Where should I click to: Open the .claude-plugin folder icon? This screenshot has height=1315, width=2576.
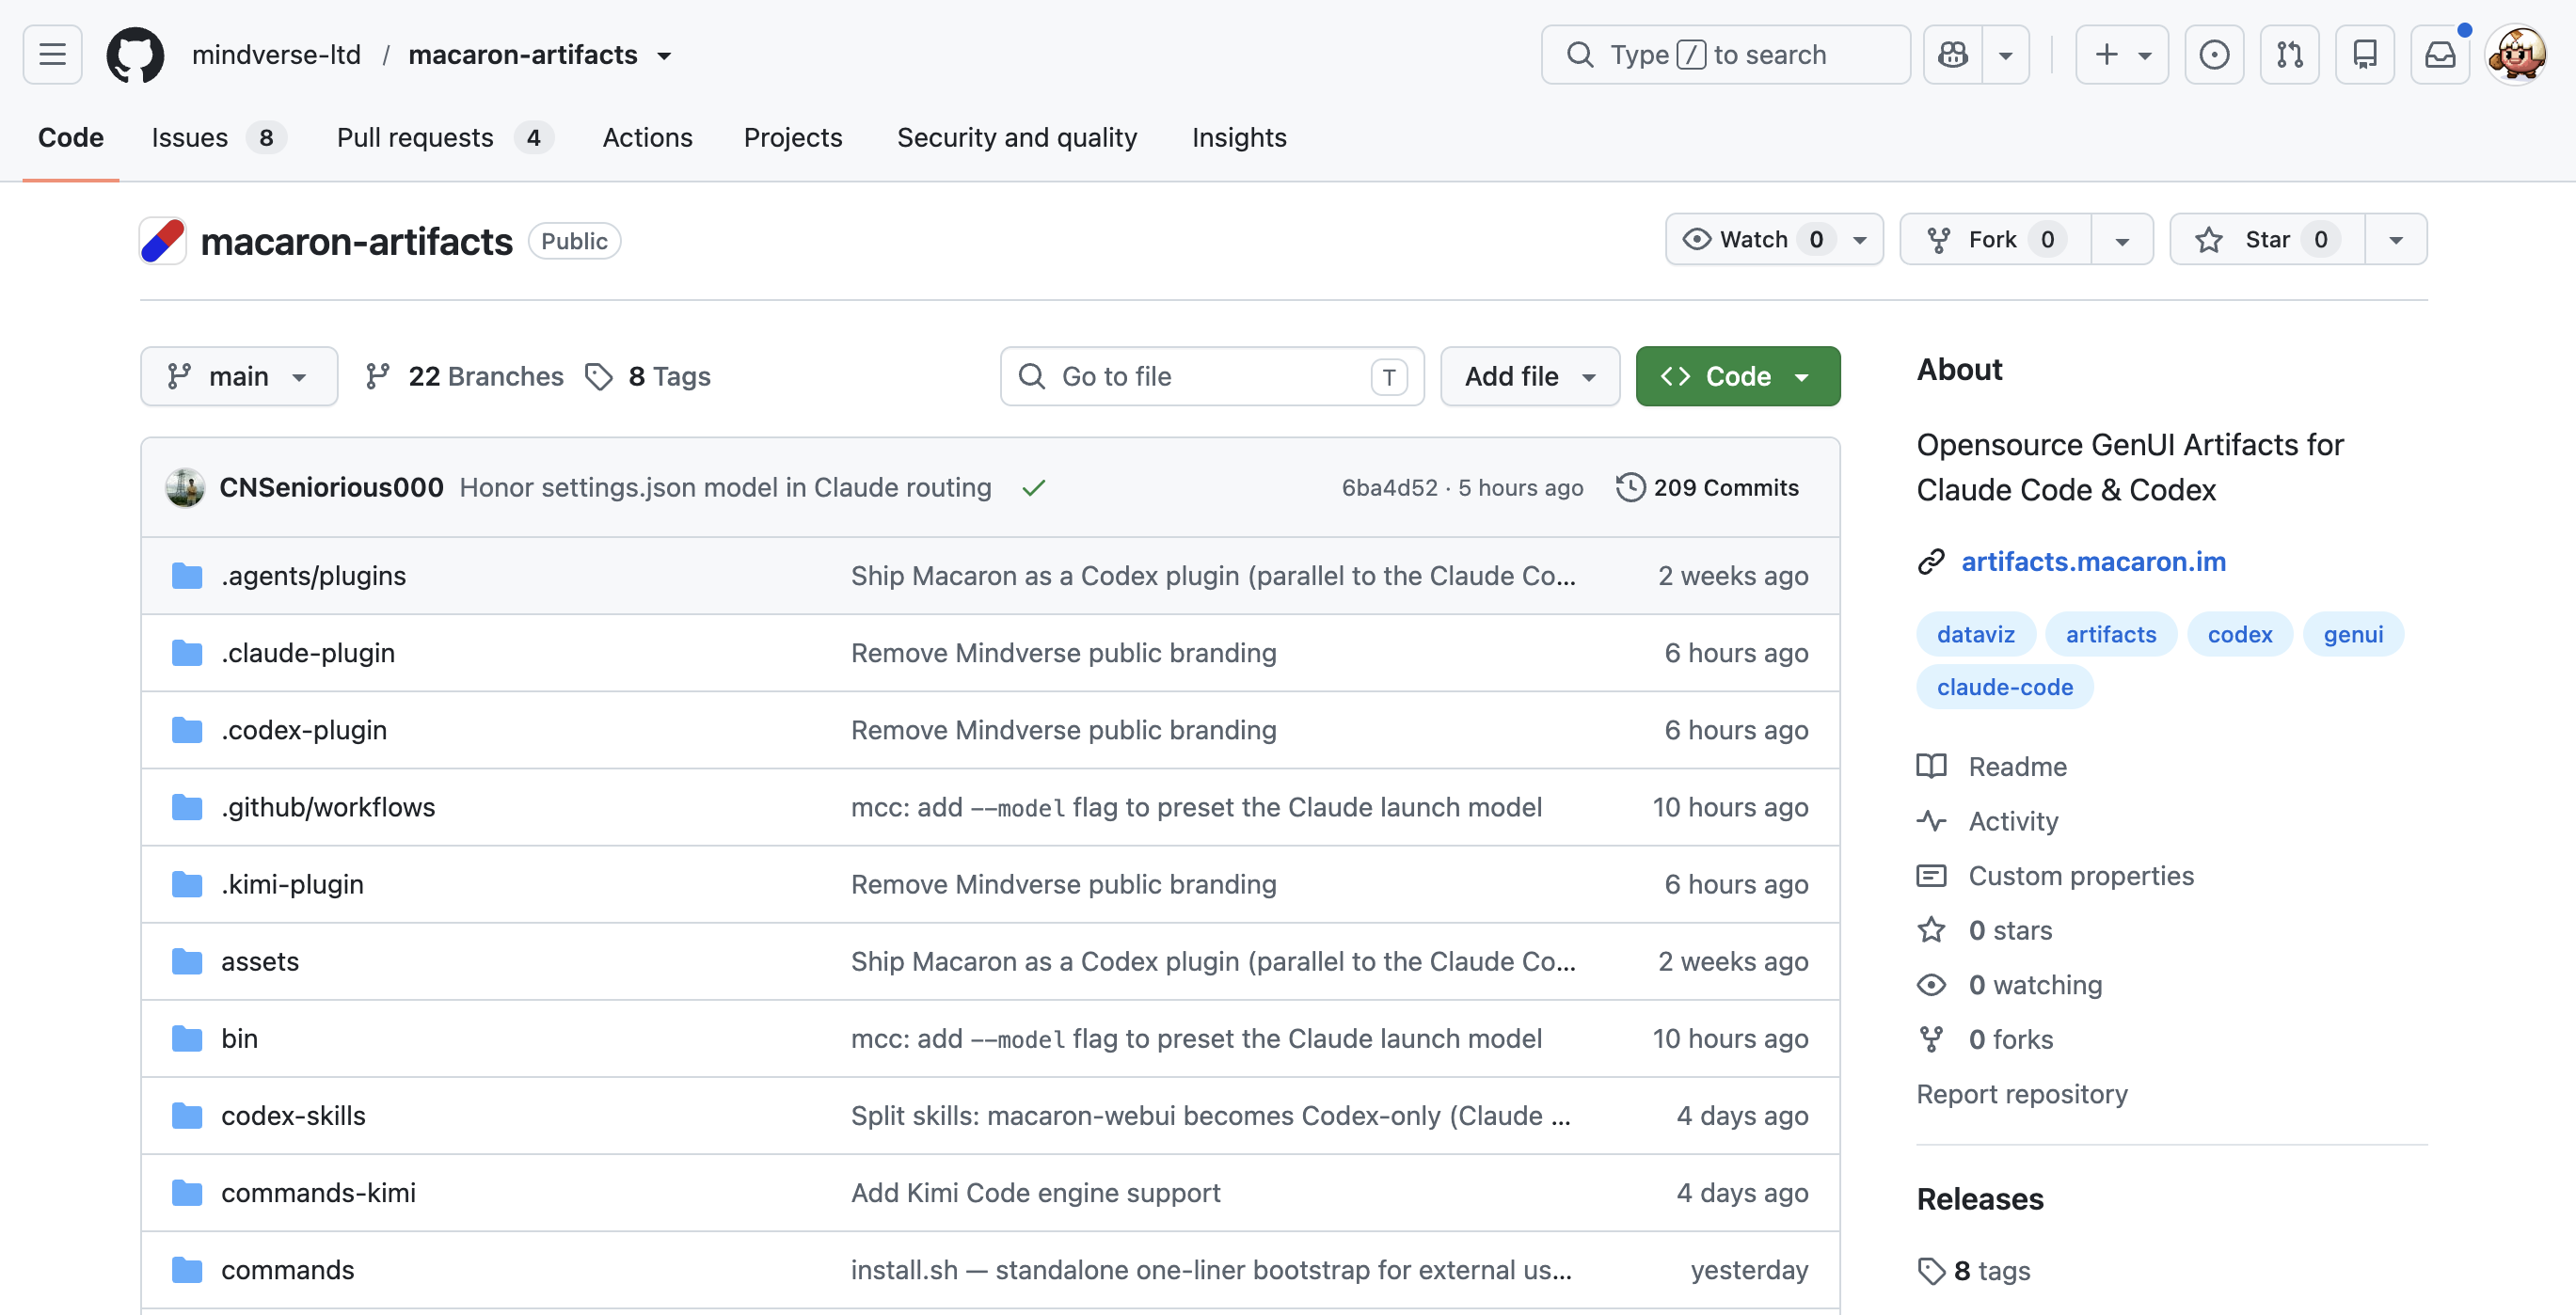tap(187, 653)
